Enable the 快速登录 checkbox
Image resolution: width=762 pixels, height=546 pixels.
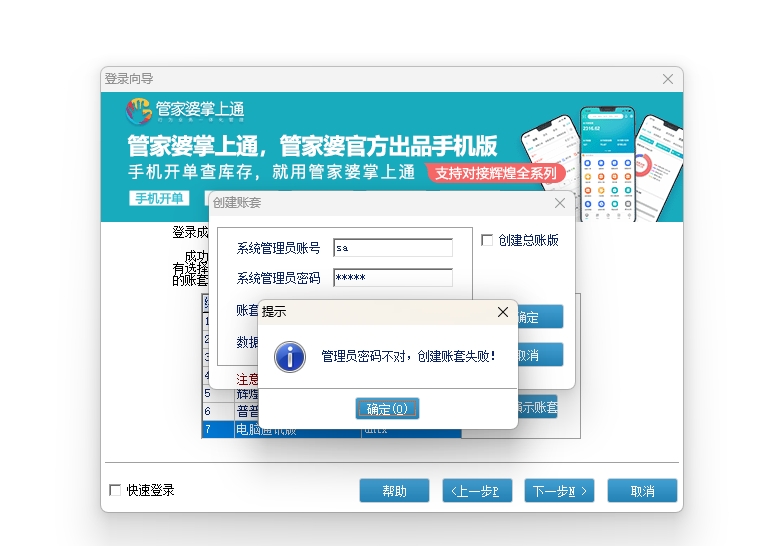[x=115, y=490]
